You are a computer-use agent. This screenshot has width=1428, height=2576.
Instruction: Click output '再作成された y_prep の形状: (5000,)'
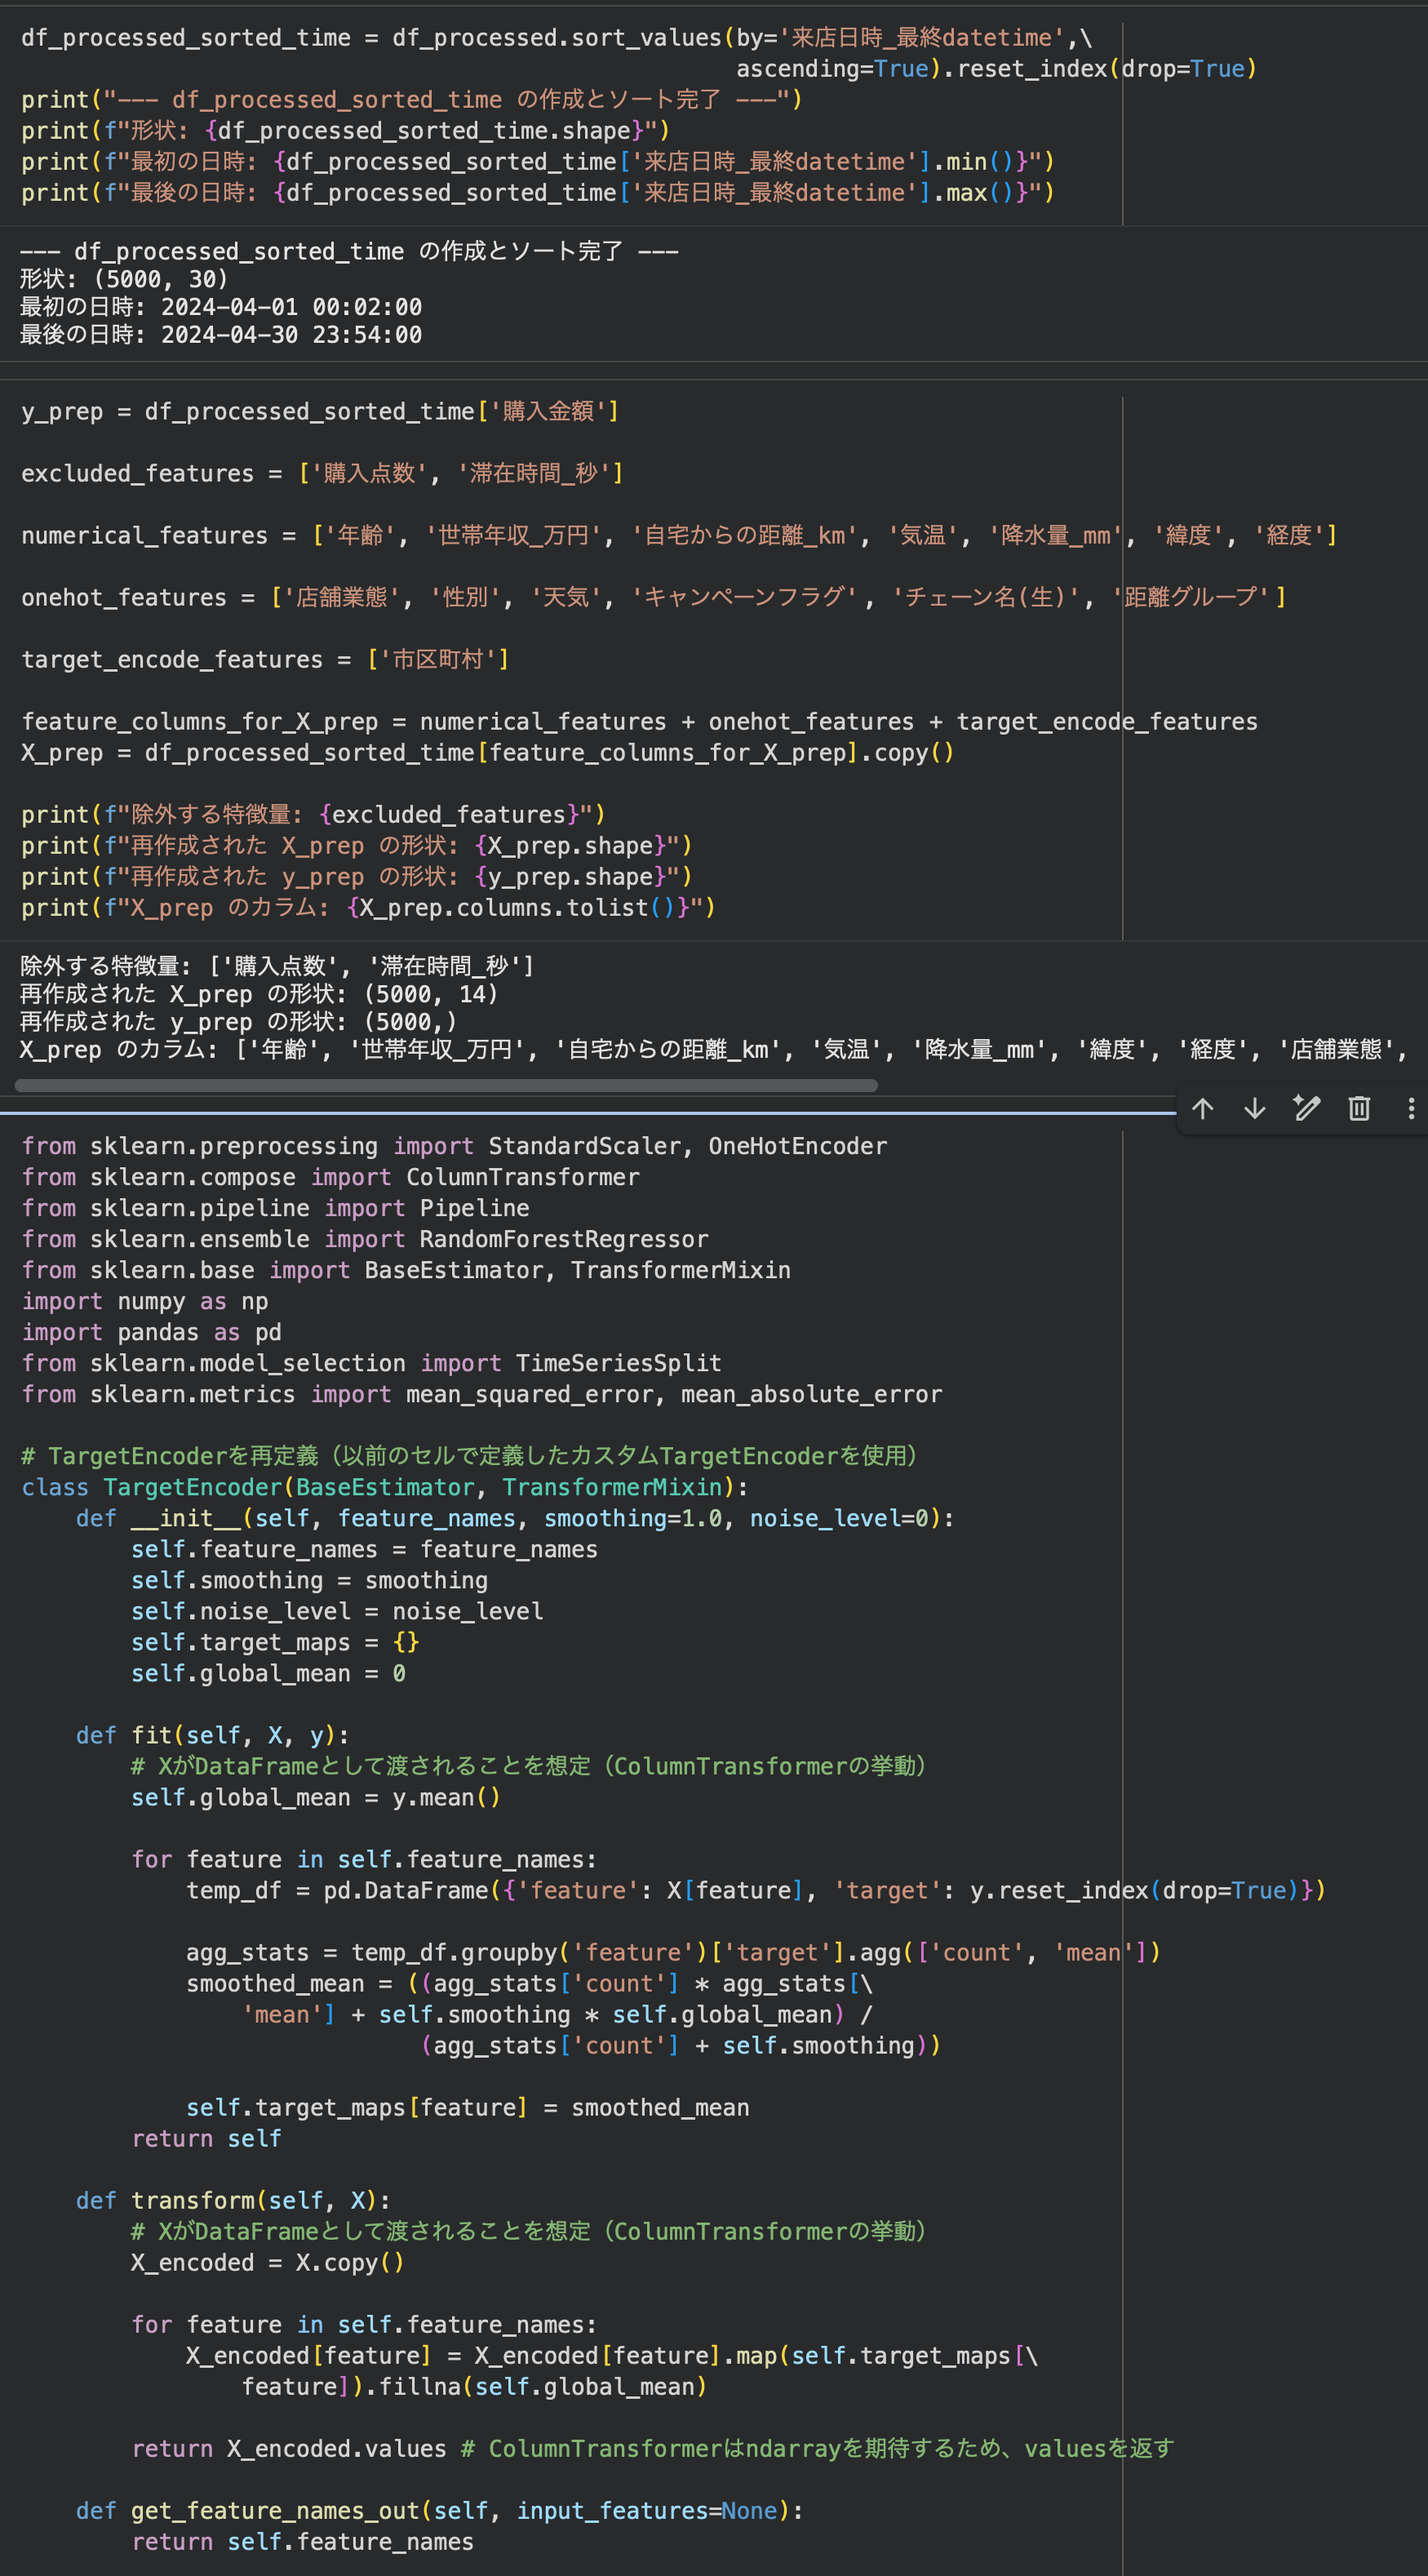(x=238, y=1022)
